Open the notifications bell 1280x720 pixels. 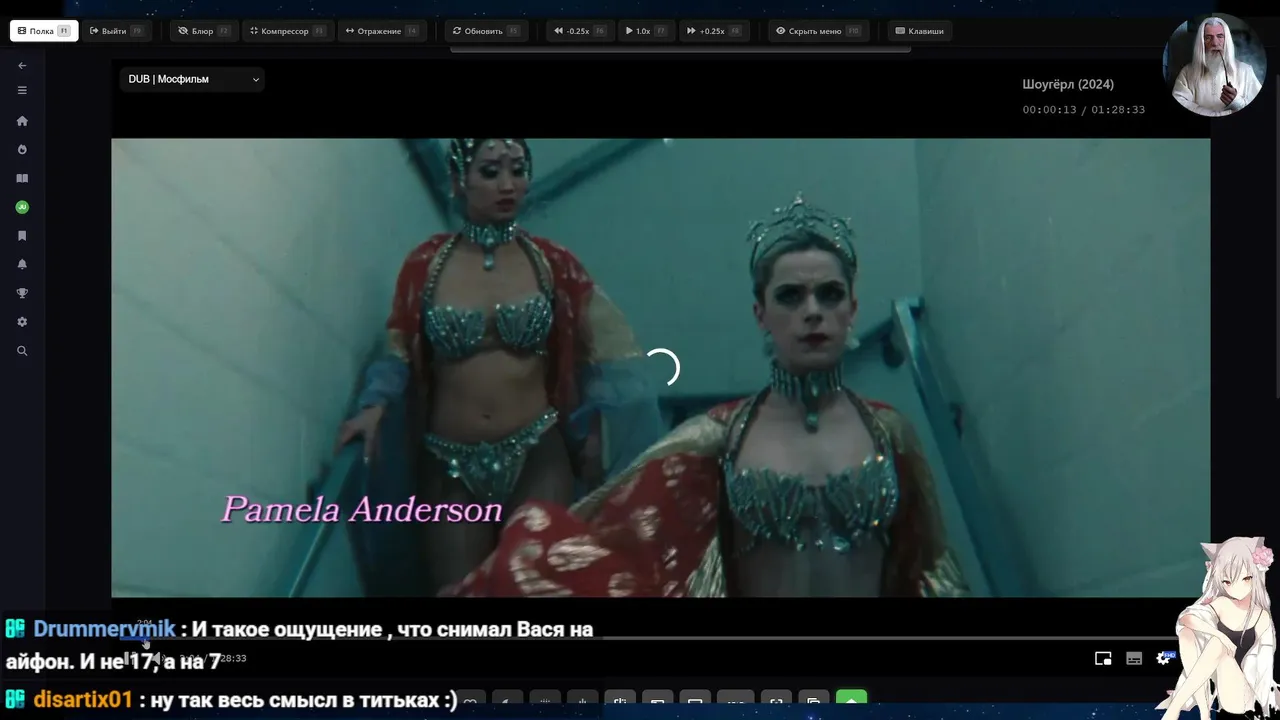[22, 264]
